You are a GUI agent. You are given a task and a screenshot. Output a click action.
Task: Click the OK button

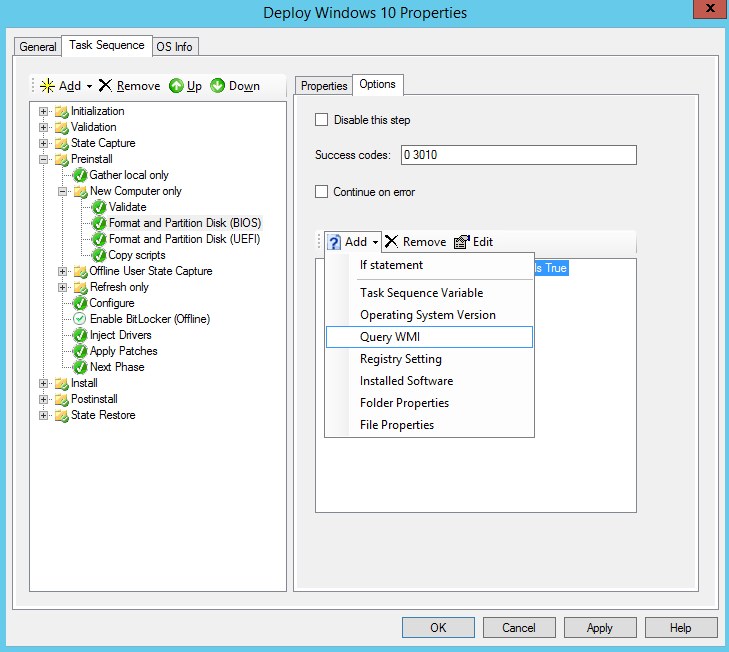pyautogui.click(x=438, y=628)
